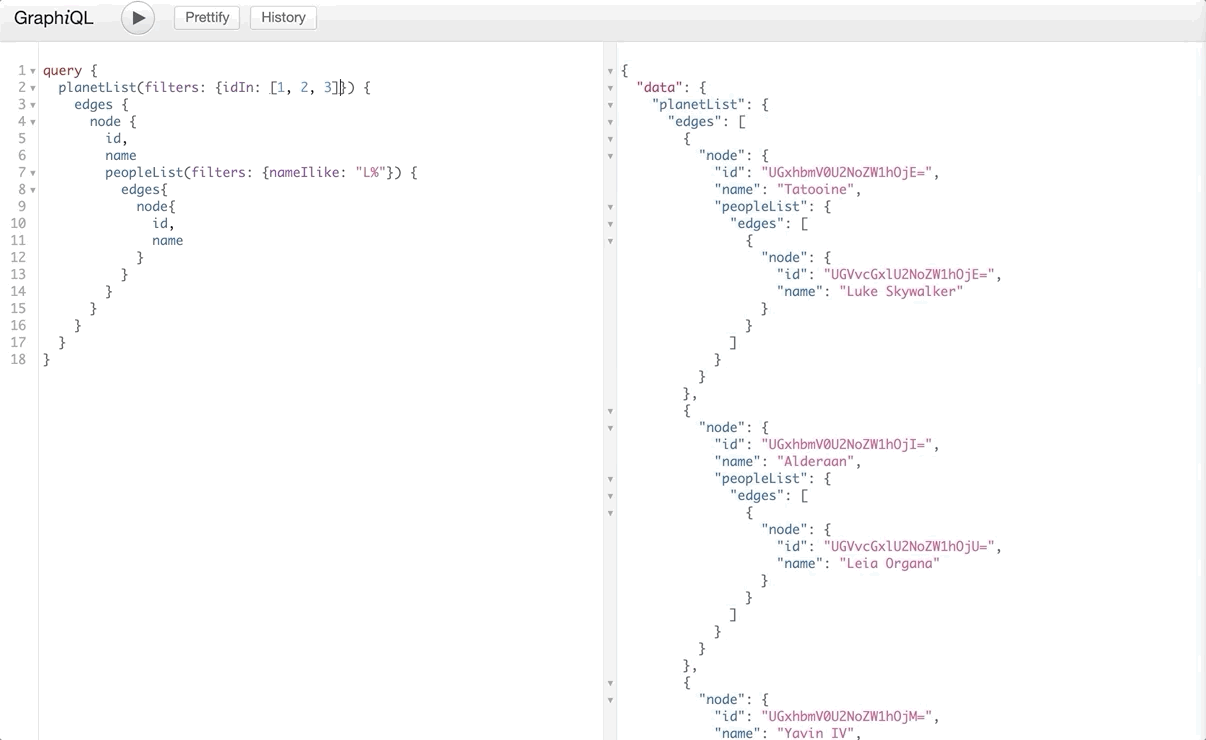Collapse the response node containing Yavin IV
Viewport: 1206px width, 740px height.
click(610, 700)
